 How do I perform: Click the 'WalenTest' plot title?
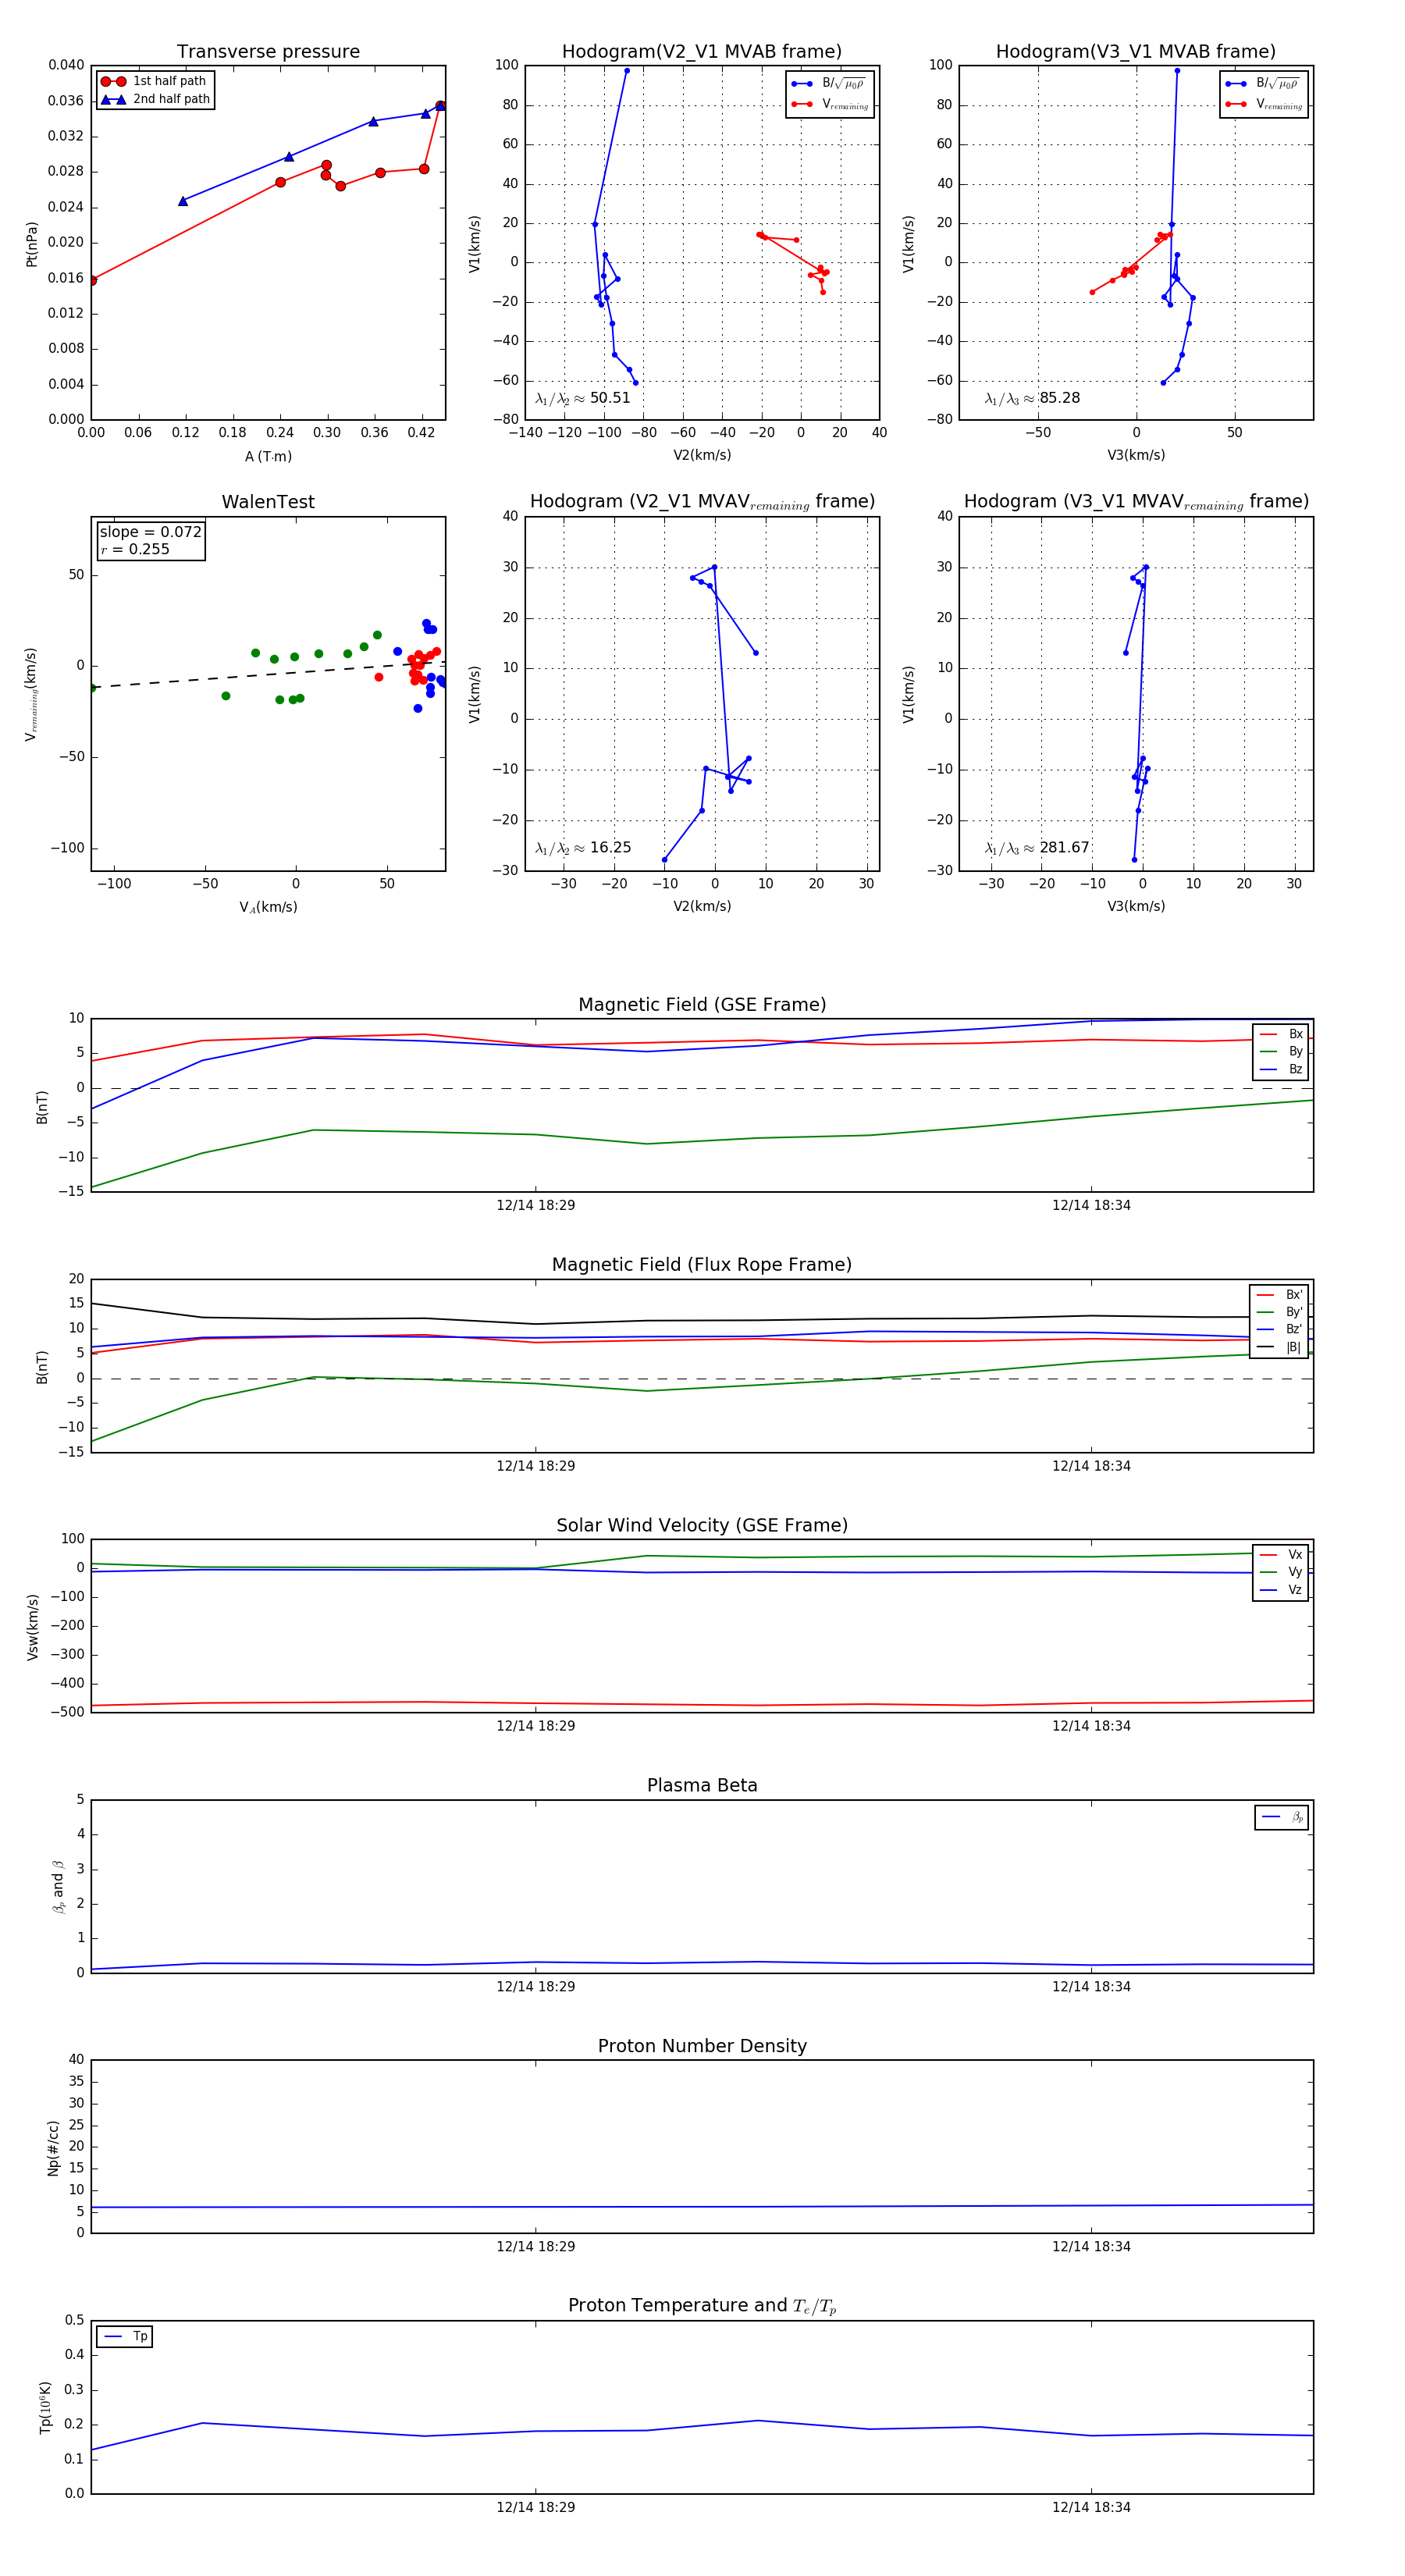coord(268,502)
